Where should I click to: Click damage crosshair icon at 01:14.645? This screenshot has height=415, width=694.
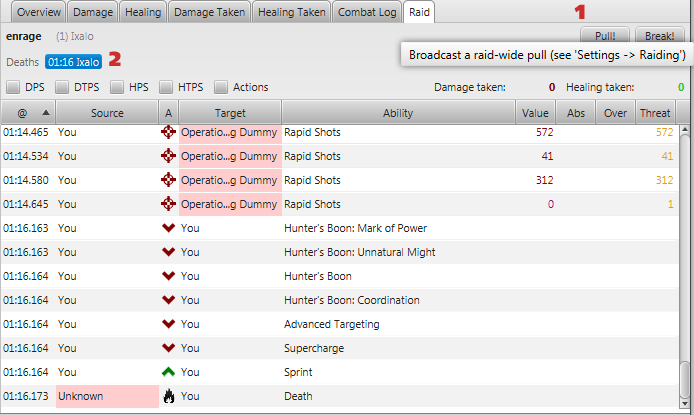[168, 204]
